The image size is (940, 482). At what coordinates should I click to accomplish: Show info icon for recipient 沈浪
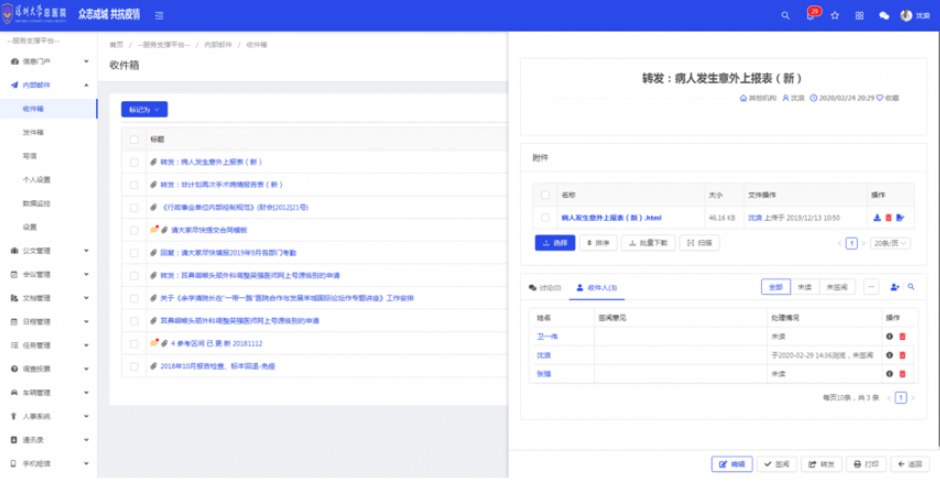(890, 356)
